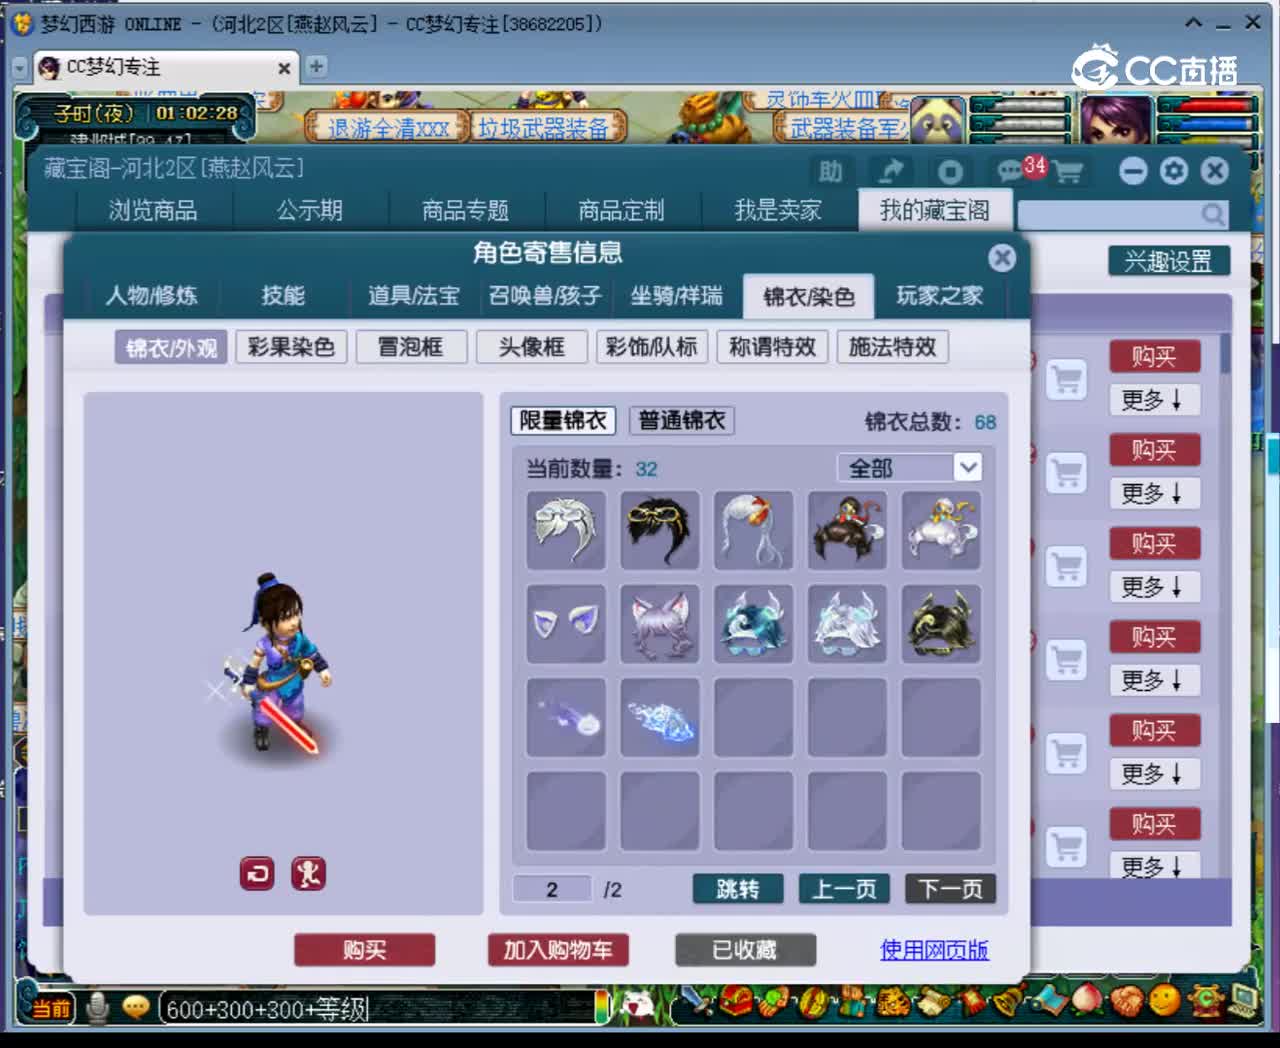Image resolution: width=1280 pixels, height=1048 pixels.
Task: Open 藏宝阁 settings gear icon
Action: click(x=1174, y=171)
